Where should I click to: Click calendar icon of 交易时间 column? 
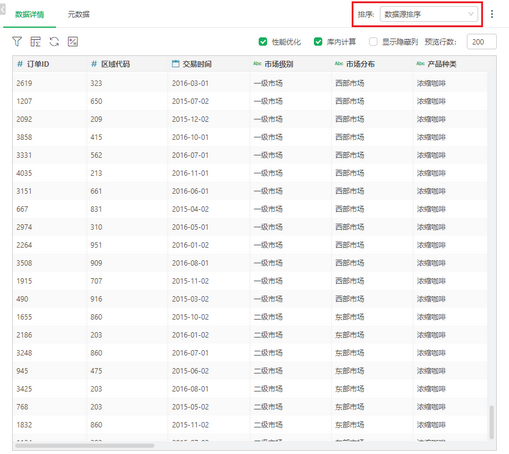[x=176, y=64]
